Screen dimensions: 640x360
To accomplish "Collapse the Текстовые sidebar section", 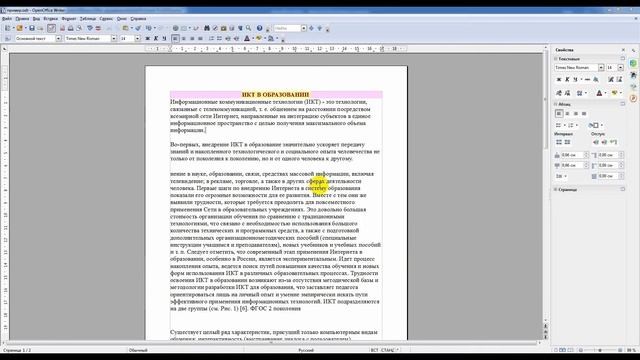I will [555, 59].
